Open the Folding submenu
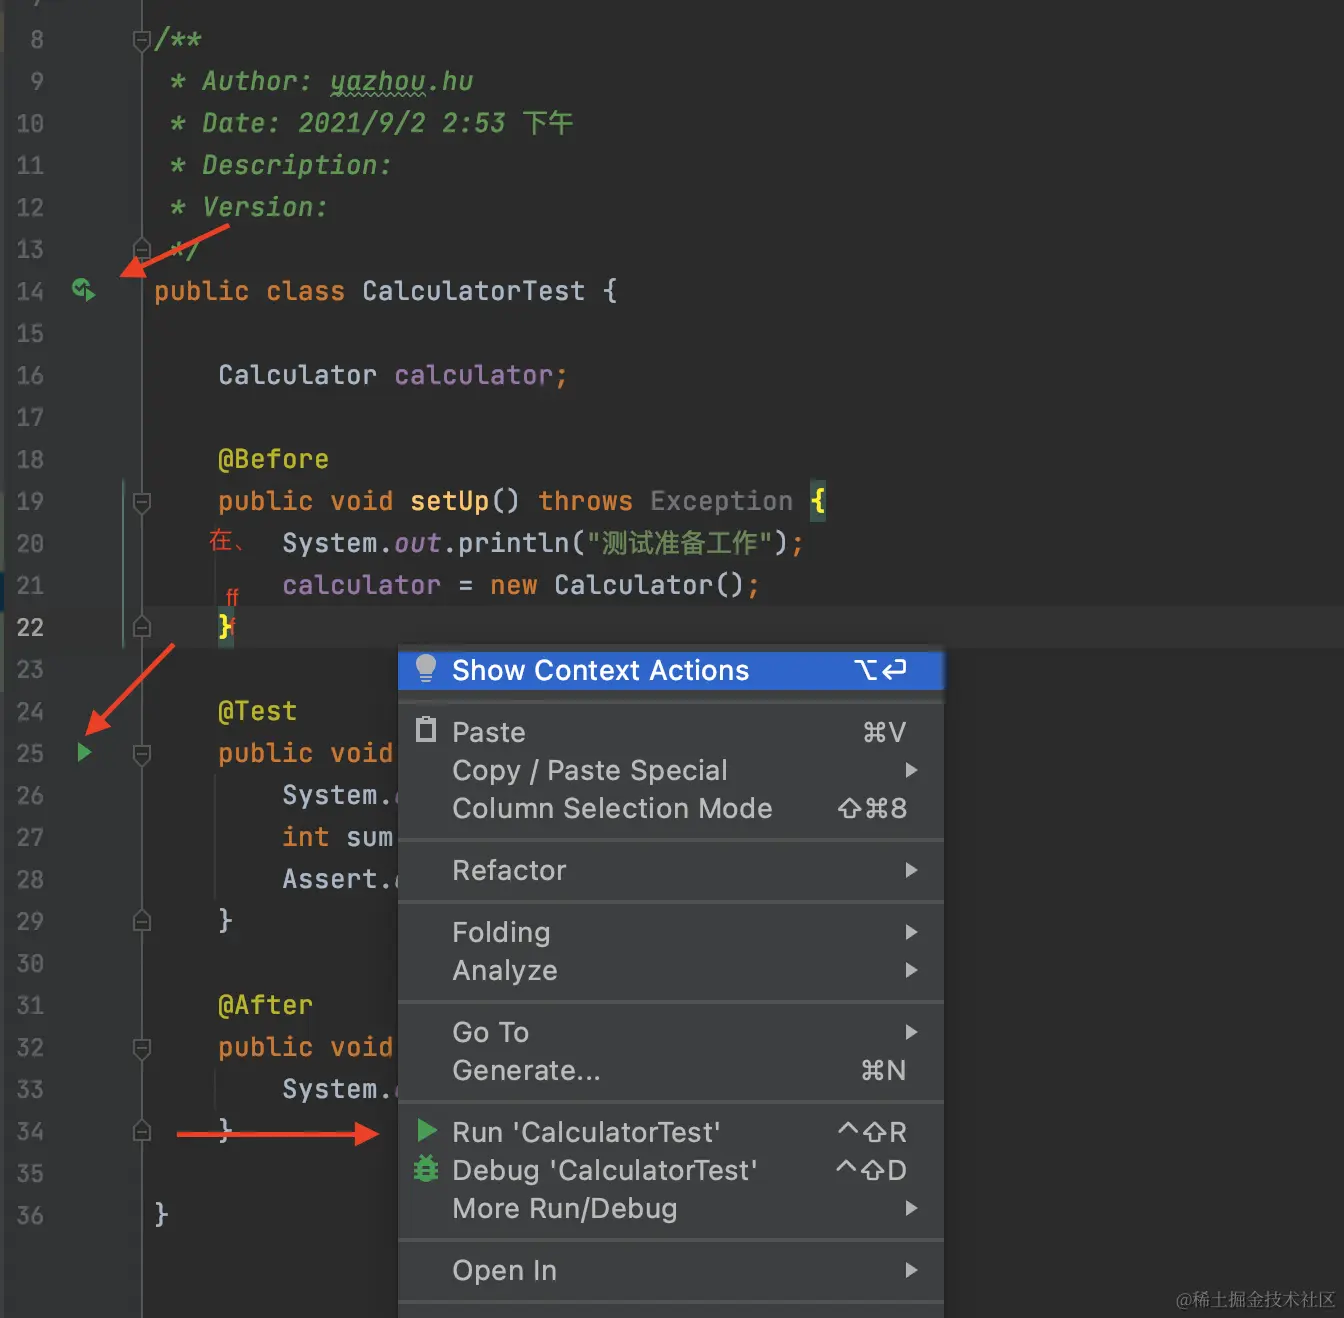 (670, 932)
